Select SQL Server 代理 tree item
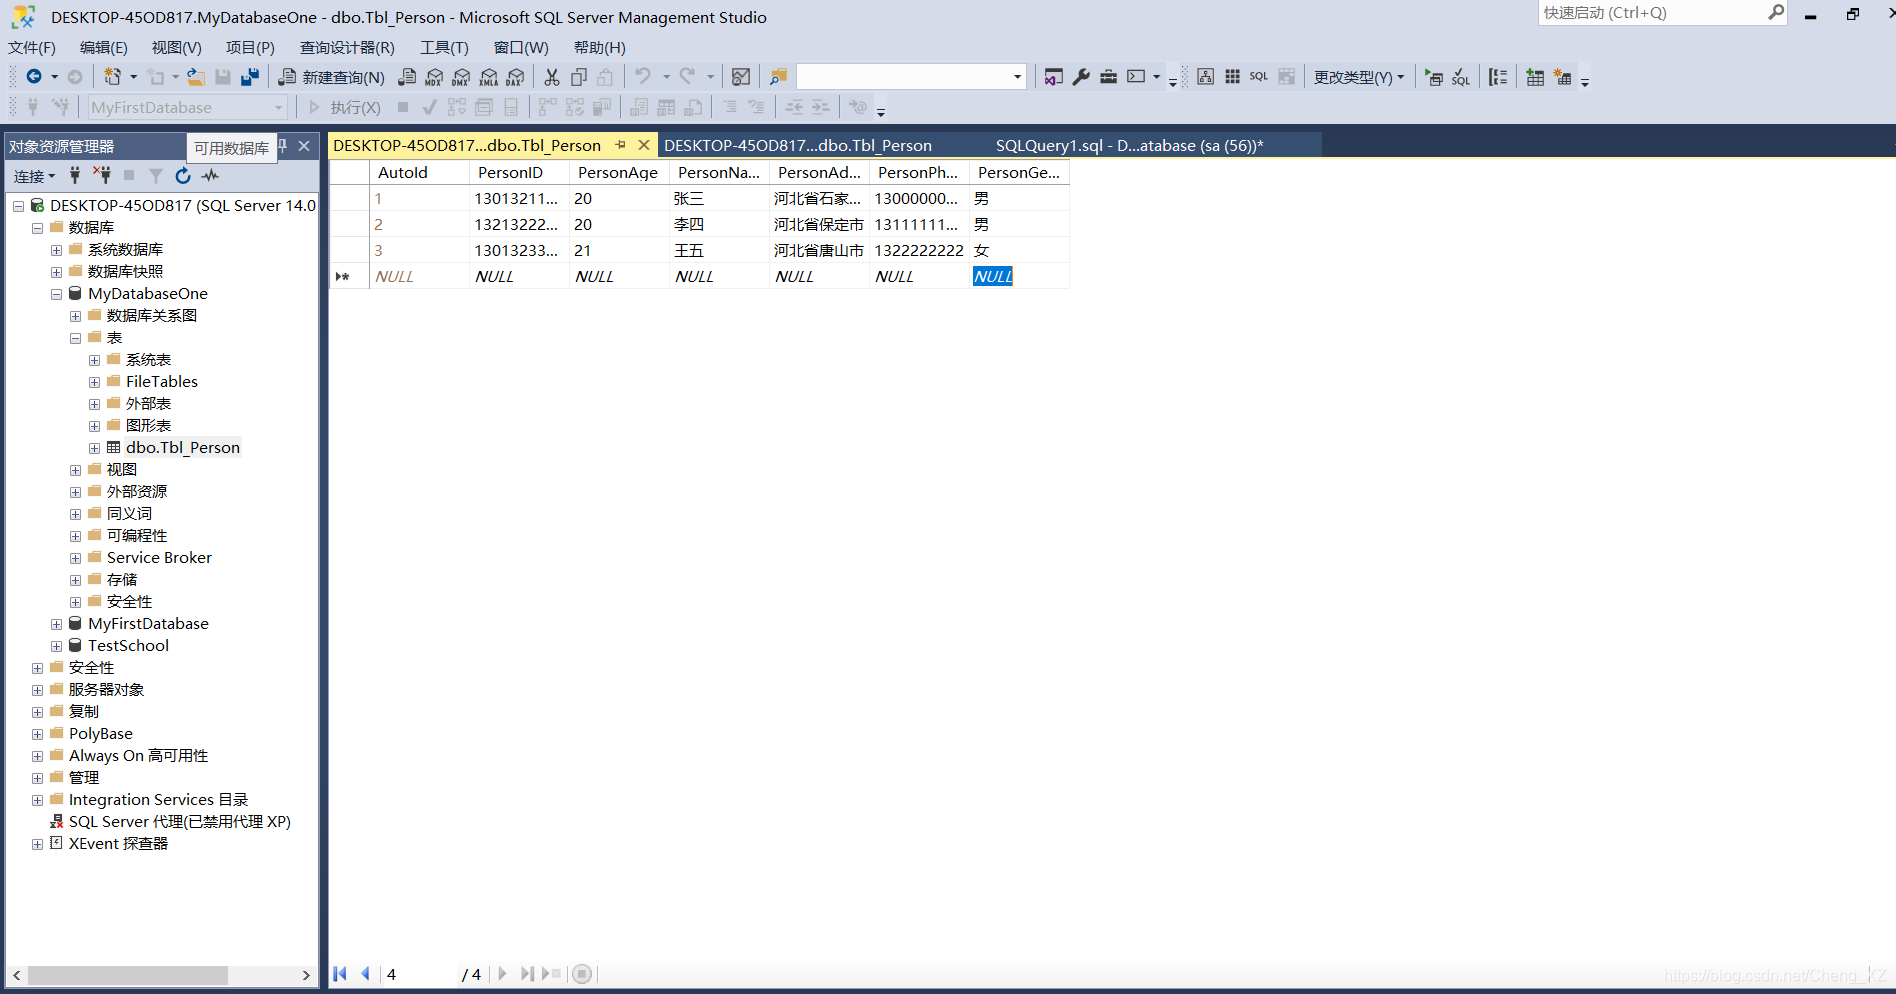The image size is (1896, 994). (179, 821)
